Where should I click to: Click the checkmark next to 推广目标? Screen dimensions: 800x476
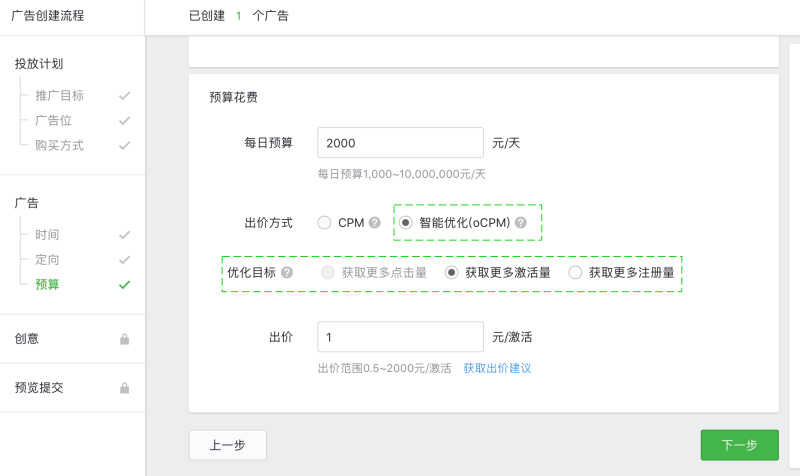124,96
